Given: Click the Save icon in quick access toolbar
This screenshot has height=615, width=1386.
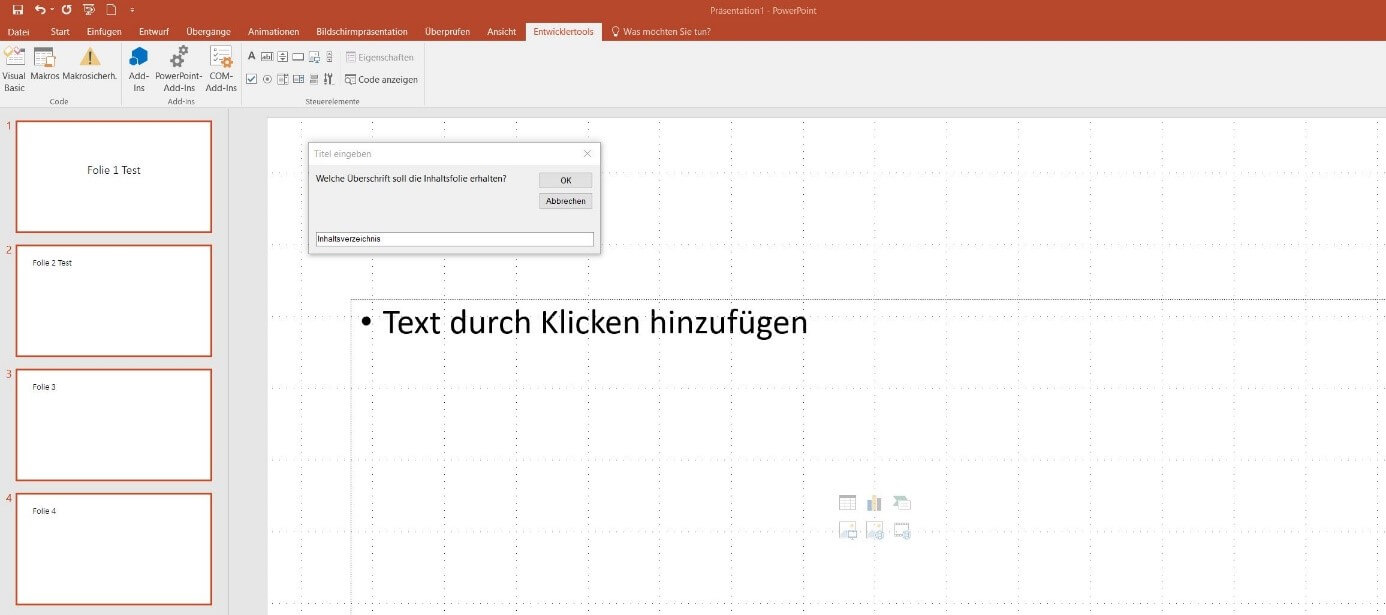Looking at the screenshot, I should 17,9.
